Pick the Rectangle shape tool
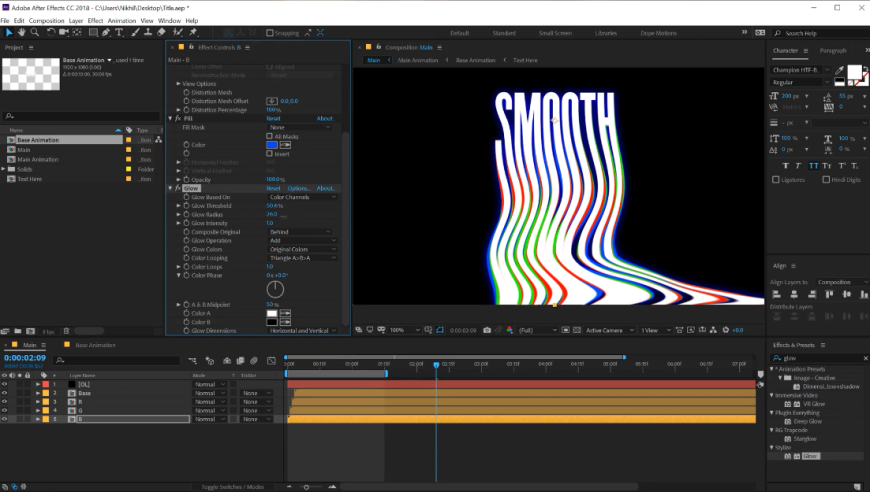870x492 pixels. 93,32
